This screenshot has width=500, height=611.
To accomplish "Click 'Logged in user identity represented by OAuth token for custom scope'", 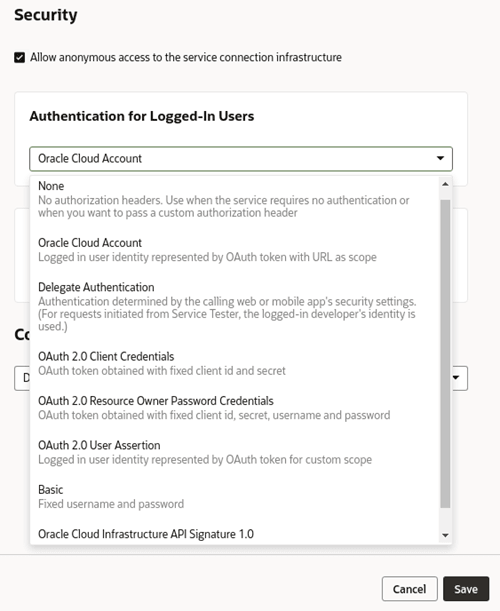I will [x=205, y=459].
